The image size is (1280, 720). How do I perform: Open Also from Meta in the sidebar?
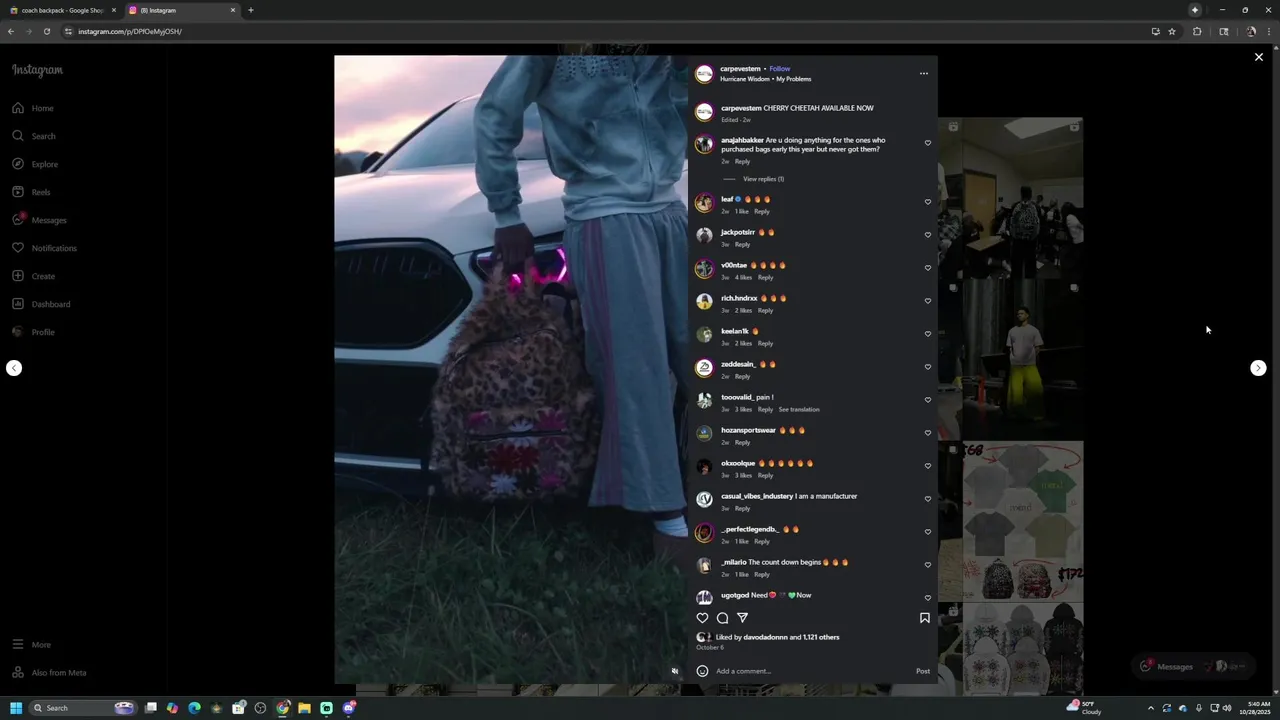tap(49, 673)
